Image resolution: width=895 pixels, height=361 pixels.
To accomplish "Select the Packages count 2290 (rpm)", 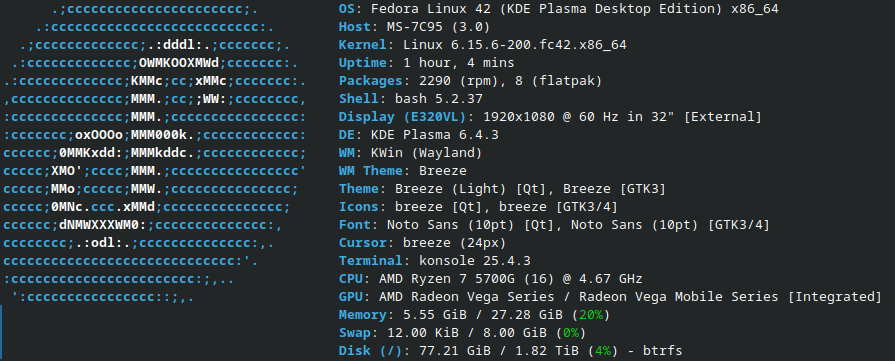I will [x=466, y=81].
